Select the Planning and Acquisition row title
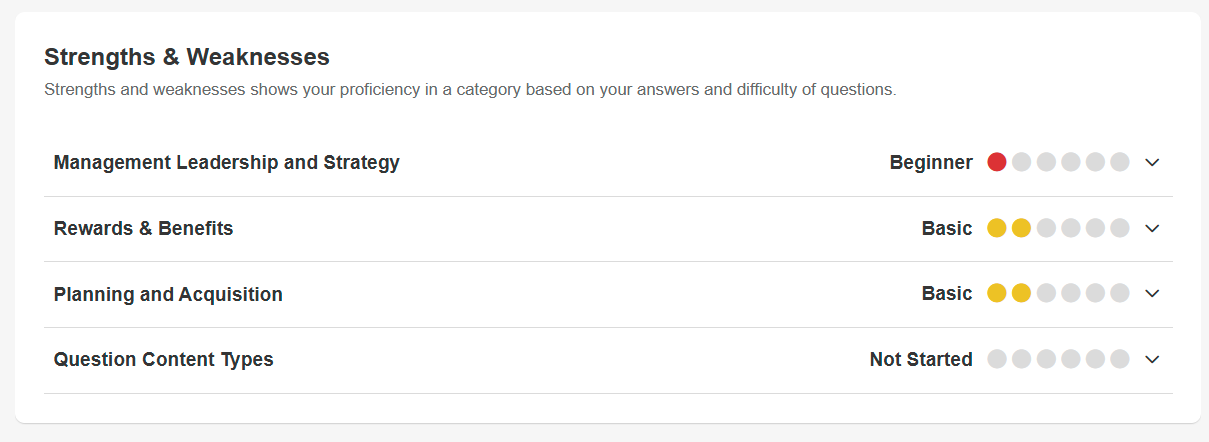Image resolution: width=1209 pixels, height=442 pixels. point(168,294)
